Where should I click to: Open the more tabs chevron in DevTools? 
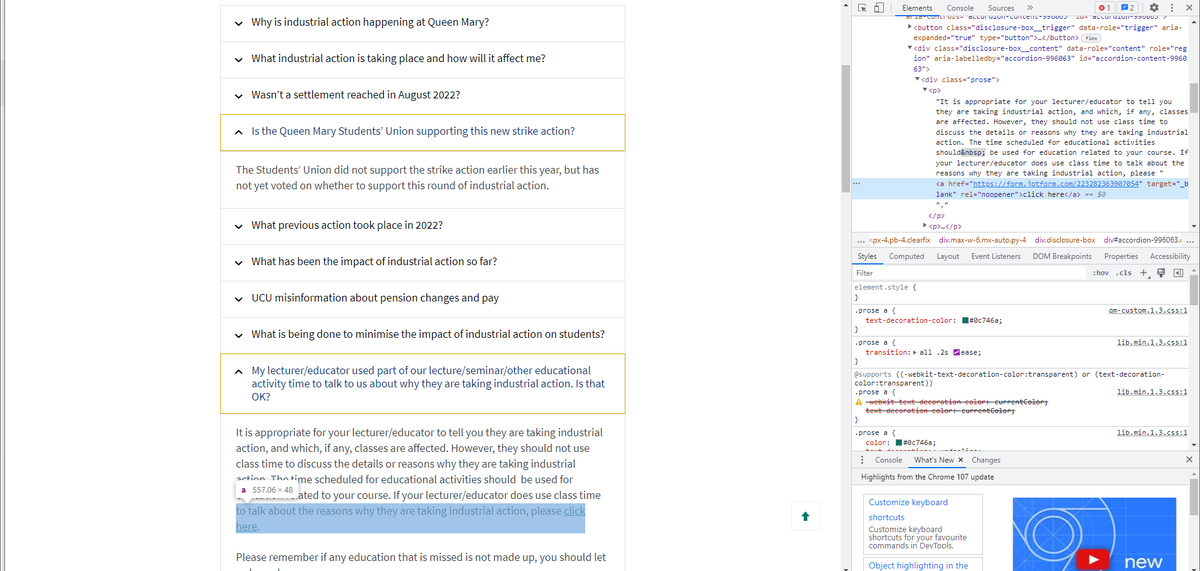click(x=1029, y=8)
